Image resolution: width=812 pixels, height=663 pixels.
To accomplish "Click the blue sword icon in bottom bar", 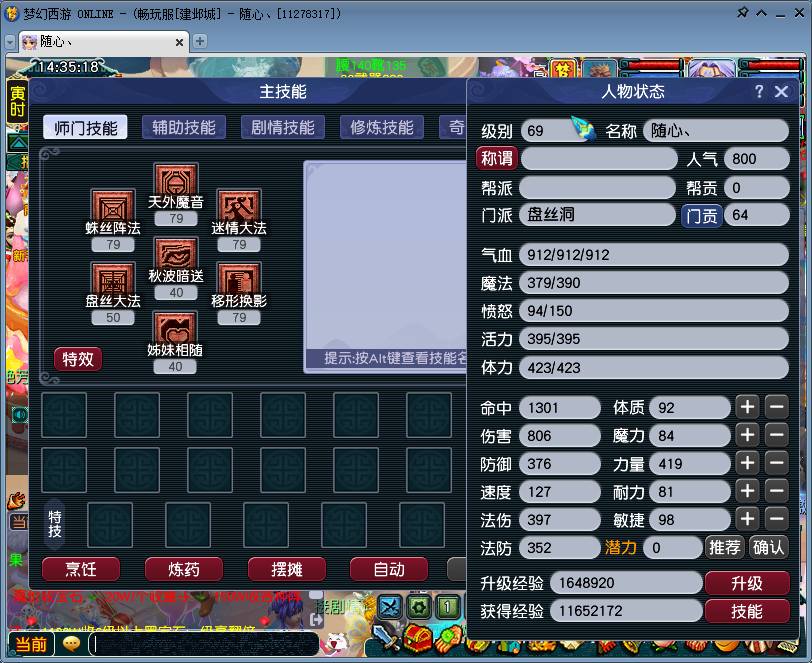I will tap(386, 638).
